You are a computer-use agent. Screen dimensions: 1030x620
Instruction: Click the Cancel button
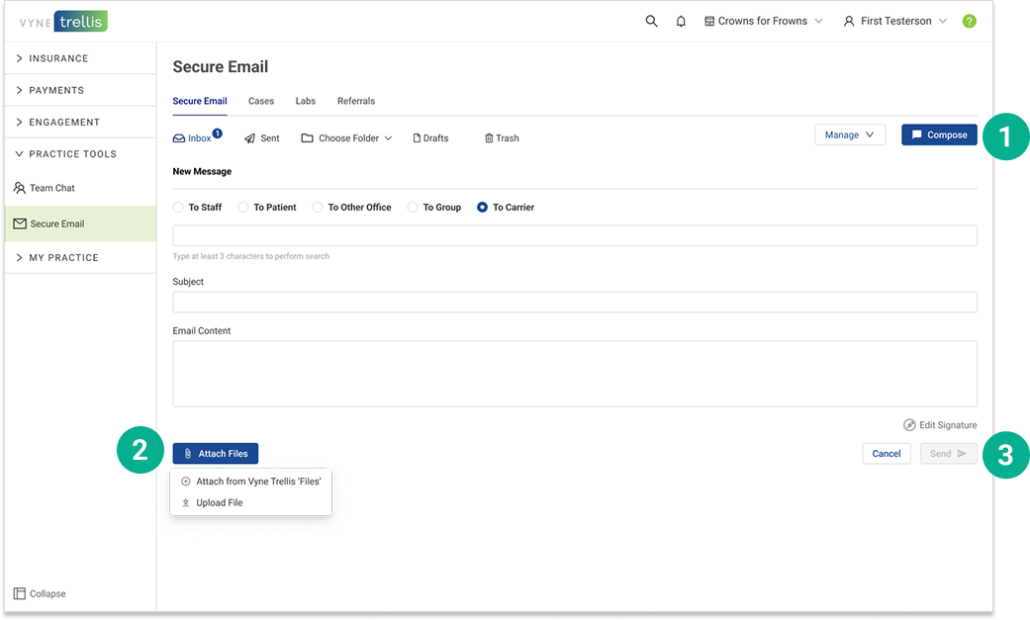pos(886,453)
